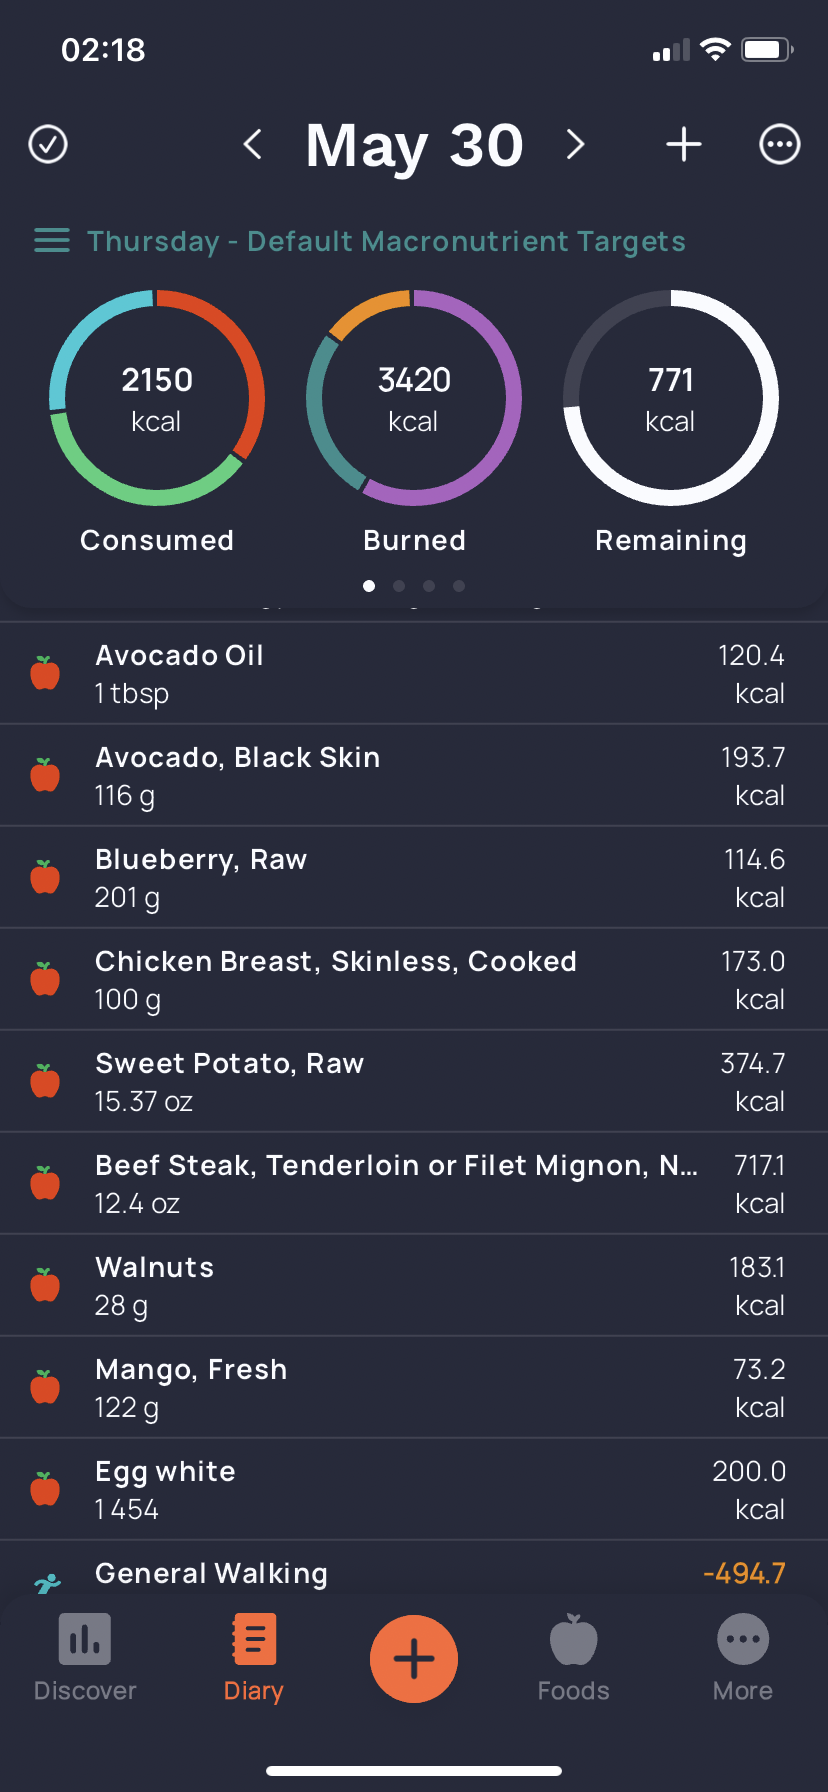The width and height of the screenshot is (828, 1792).
Task: Tap apple icon beside Walnuts
Action: (45, 1285)
